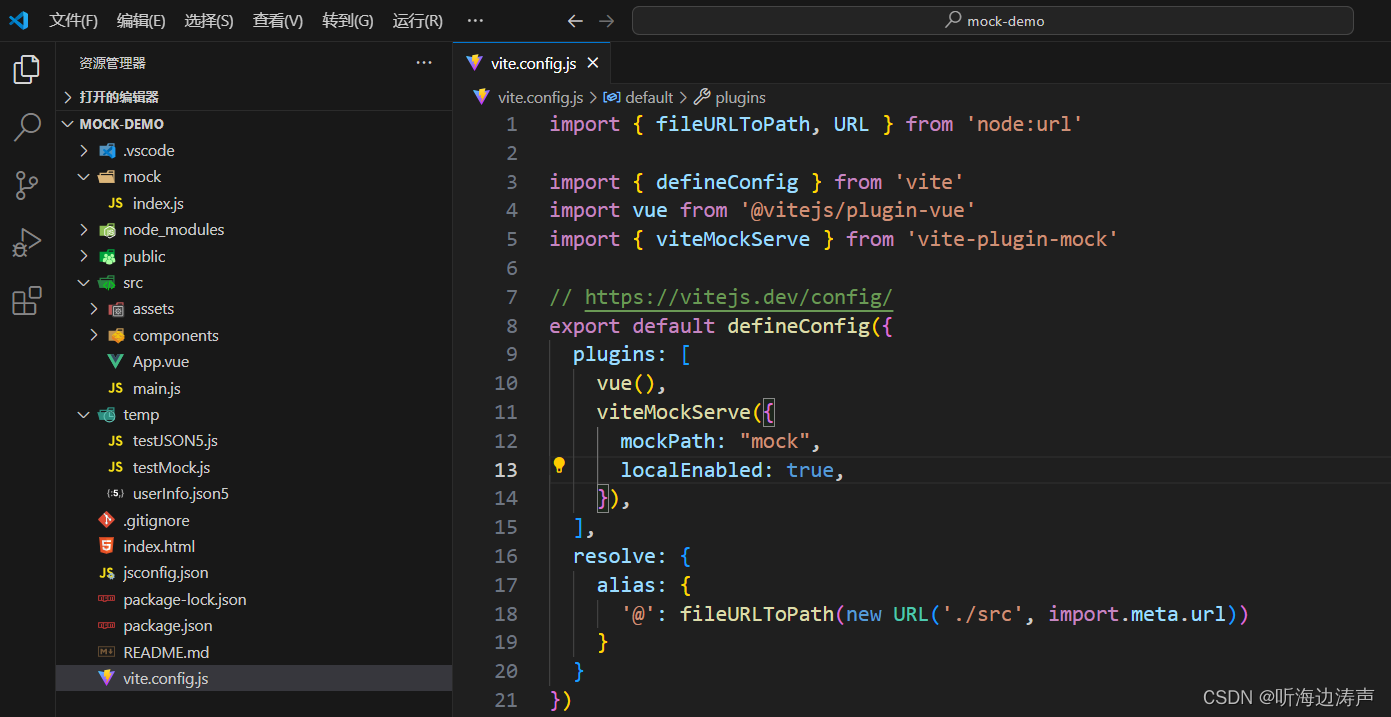Navigate back with the back arrow
Image resolution: width=1391 pixels, height=717 pixels.
(x=574, y=20)
